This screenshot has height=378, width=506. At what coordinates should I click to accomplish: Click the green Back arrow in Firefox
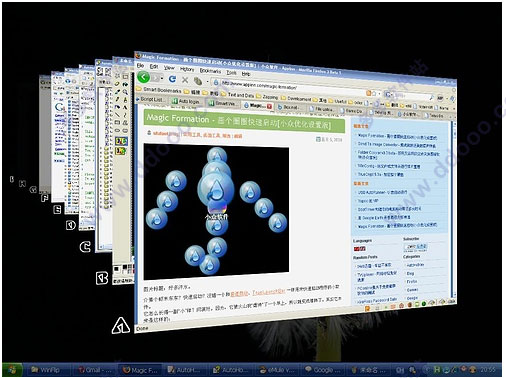(x=144, y=77)
